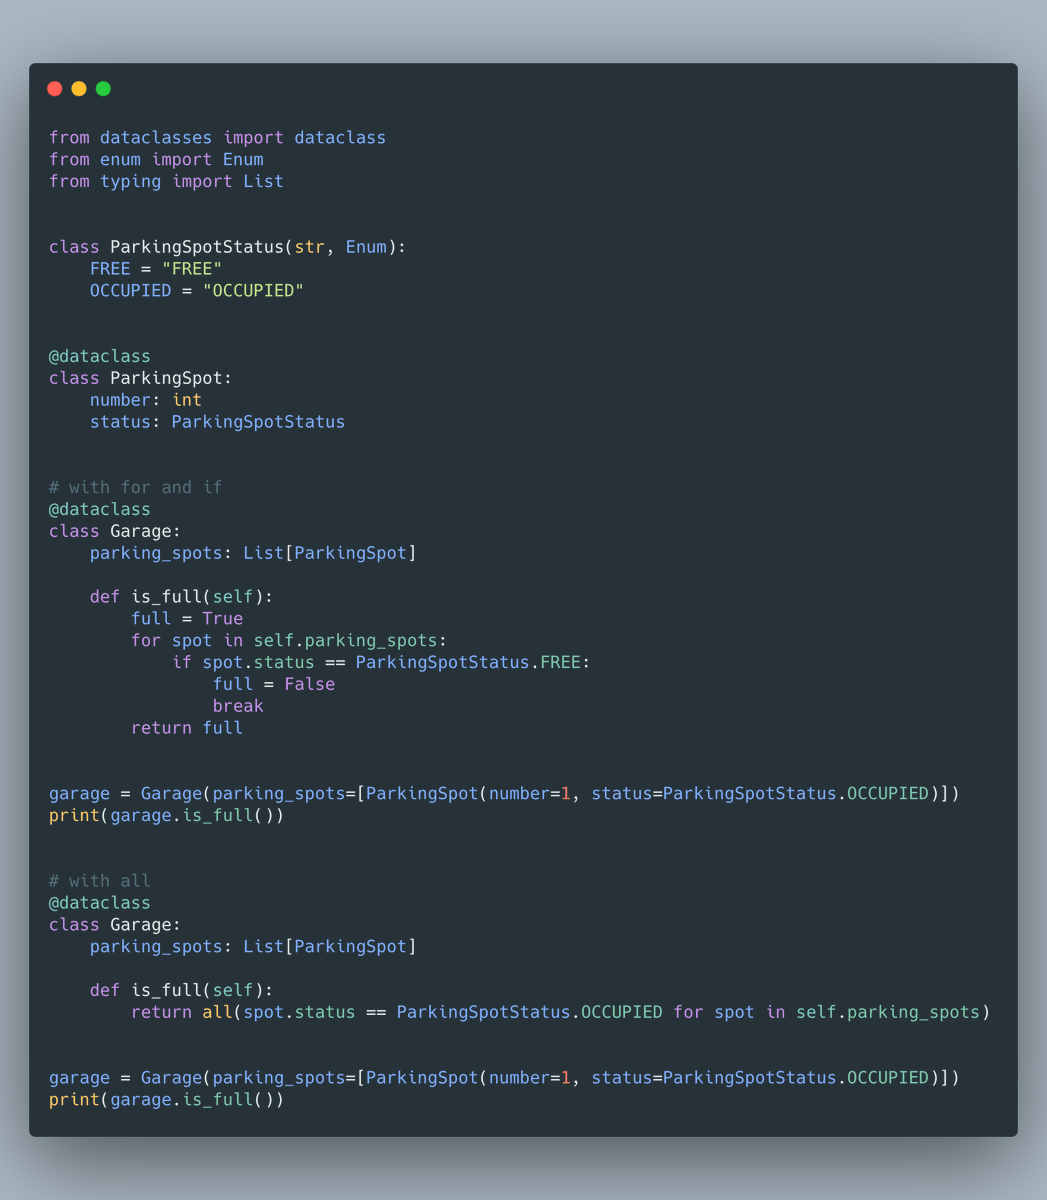Click the line FREE = "FREE"
The width and height of the screenshot is (1047, 1200).
tap(156, 269)
